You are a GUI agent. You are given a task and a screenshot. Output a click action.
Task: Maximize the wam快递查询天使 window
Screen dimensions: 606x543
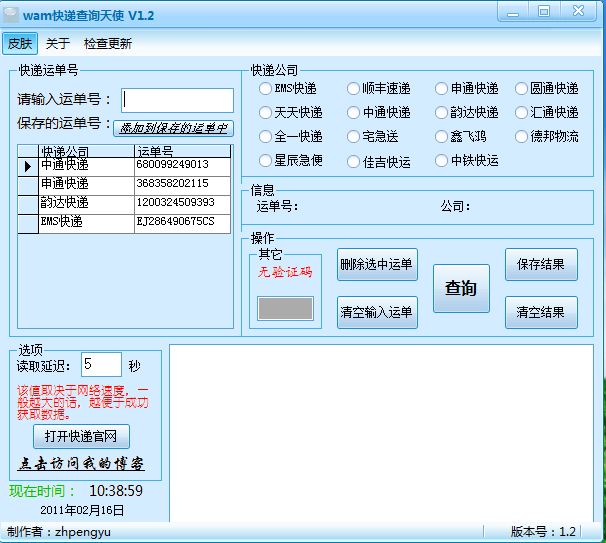click(x=544, y=12)
